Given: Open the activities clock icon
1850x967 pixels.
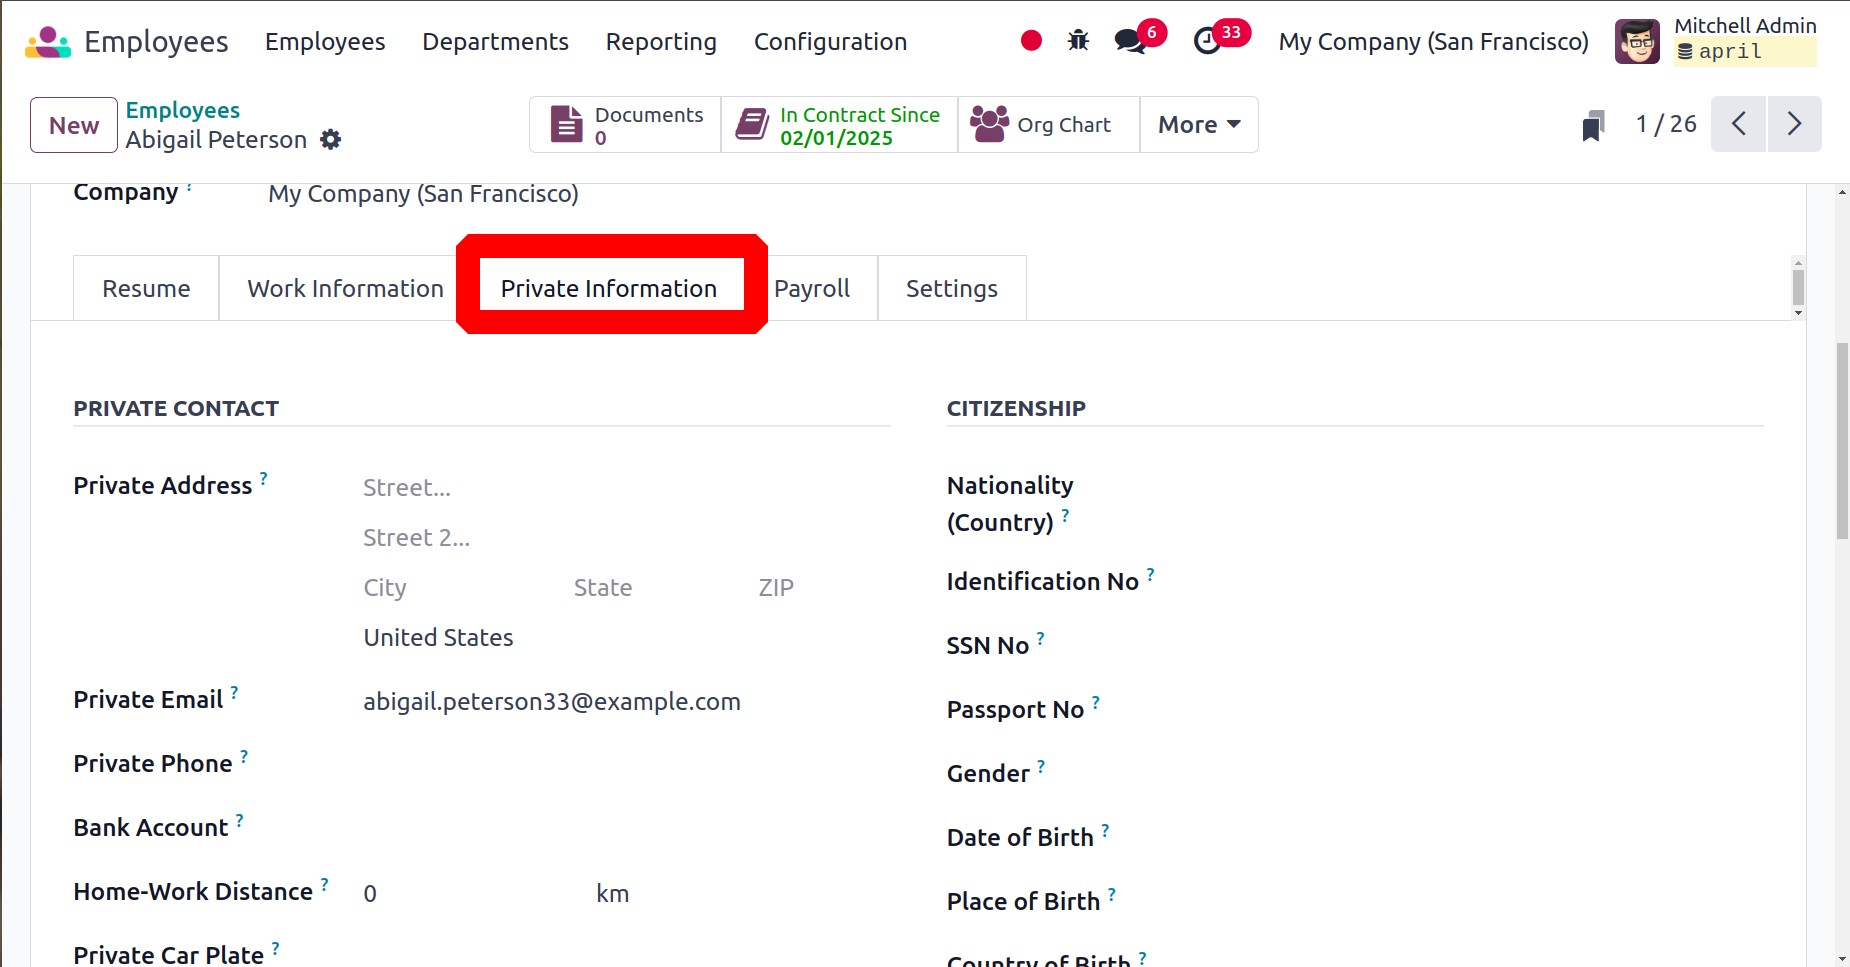Looking at the screenshot, I should pos(1207,42).
